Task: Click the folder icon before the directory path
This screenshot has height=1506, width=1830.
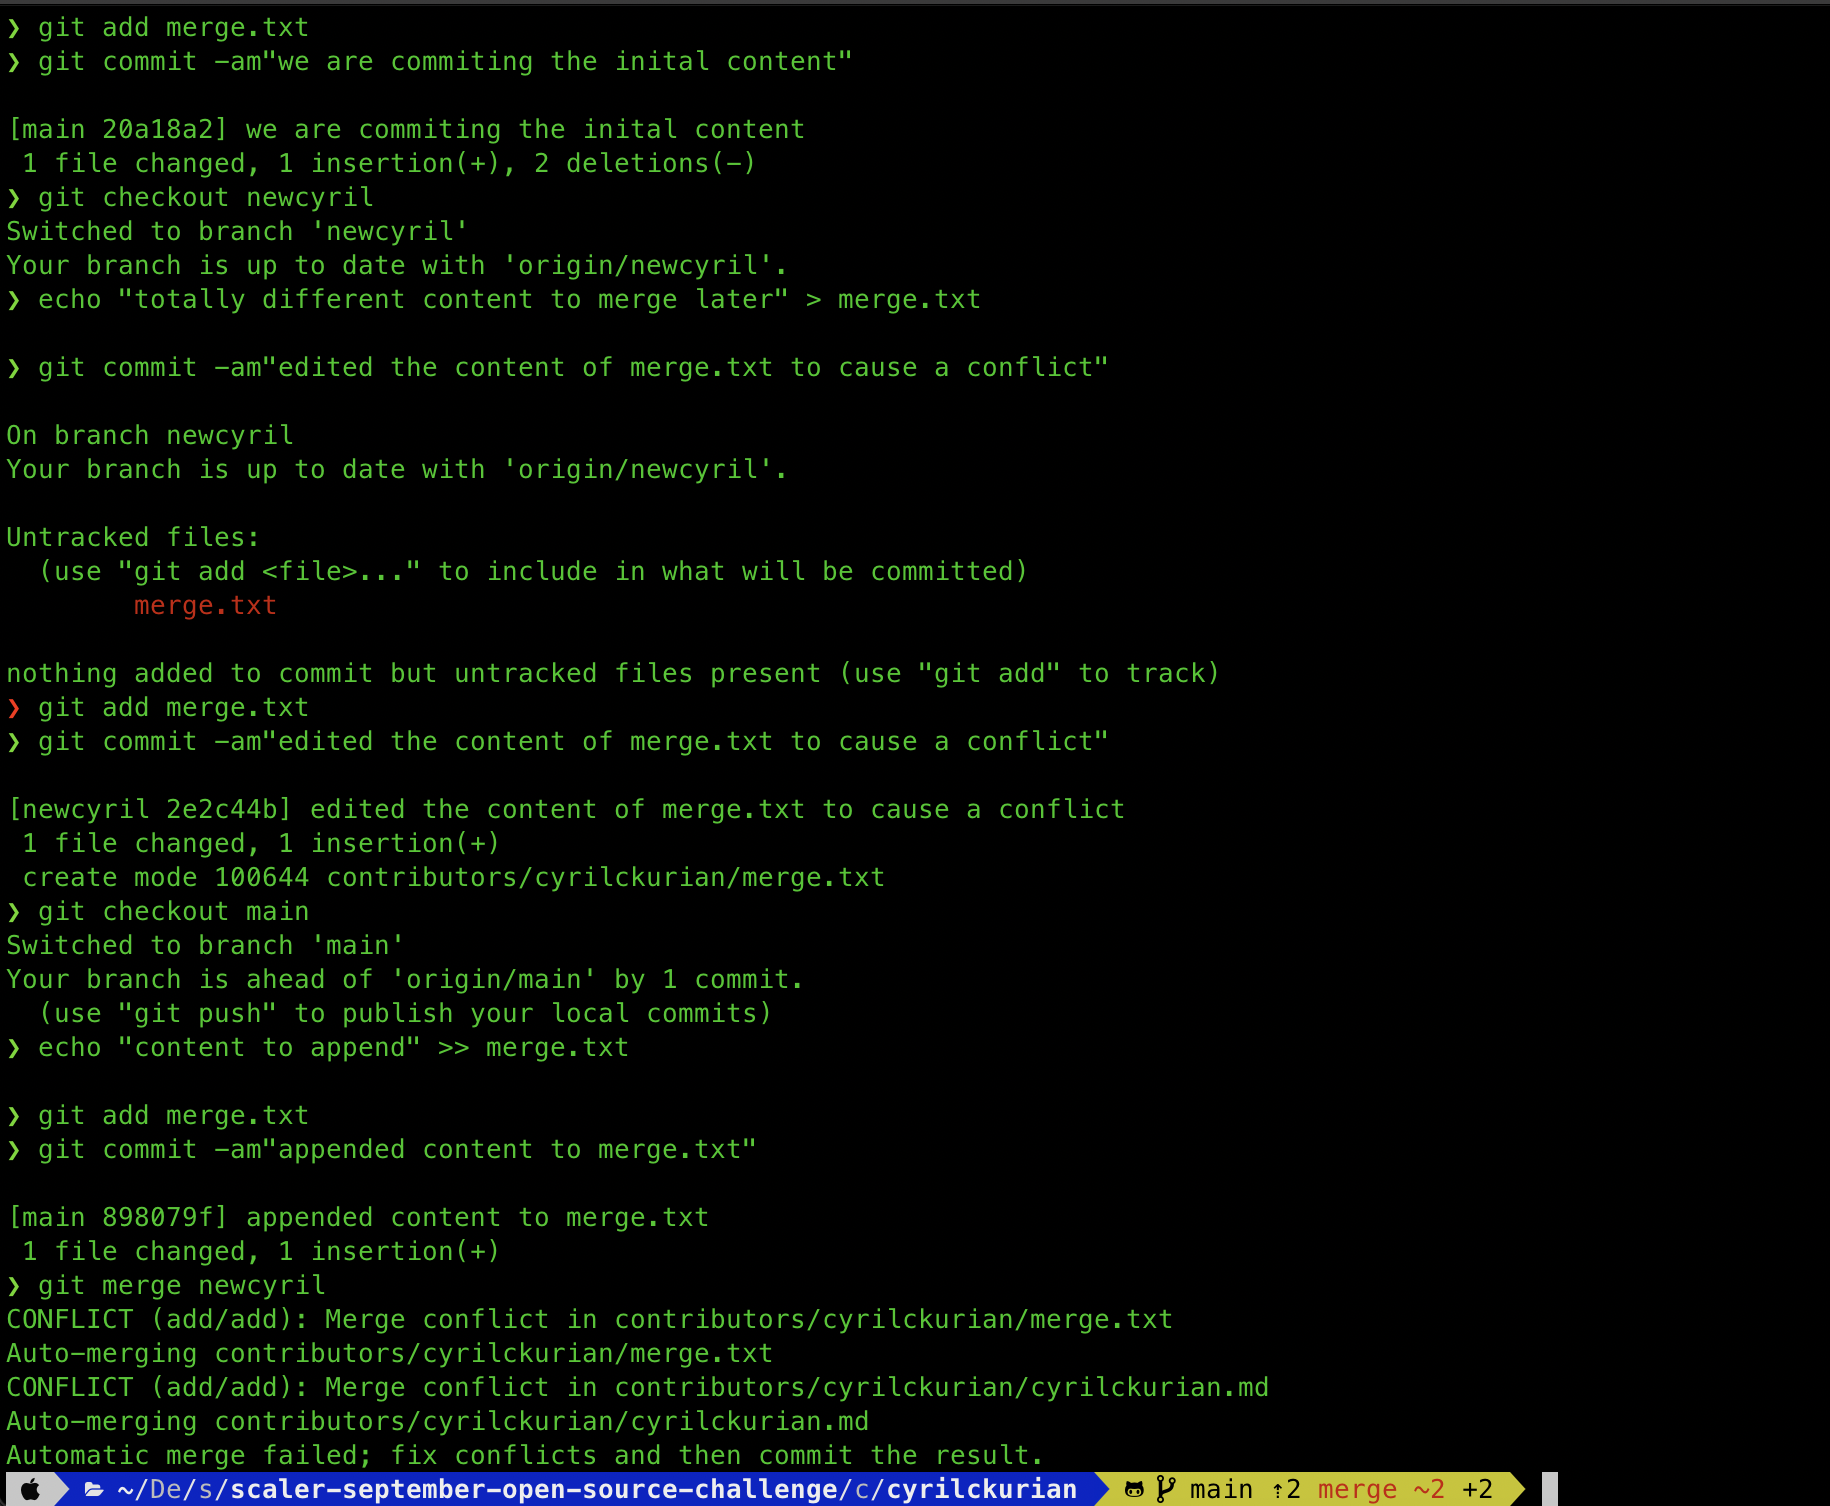Action: coord(93,1489)
